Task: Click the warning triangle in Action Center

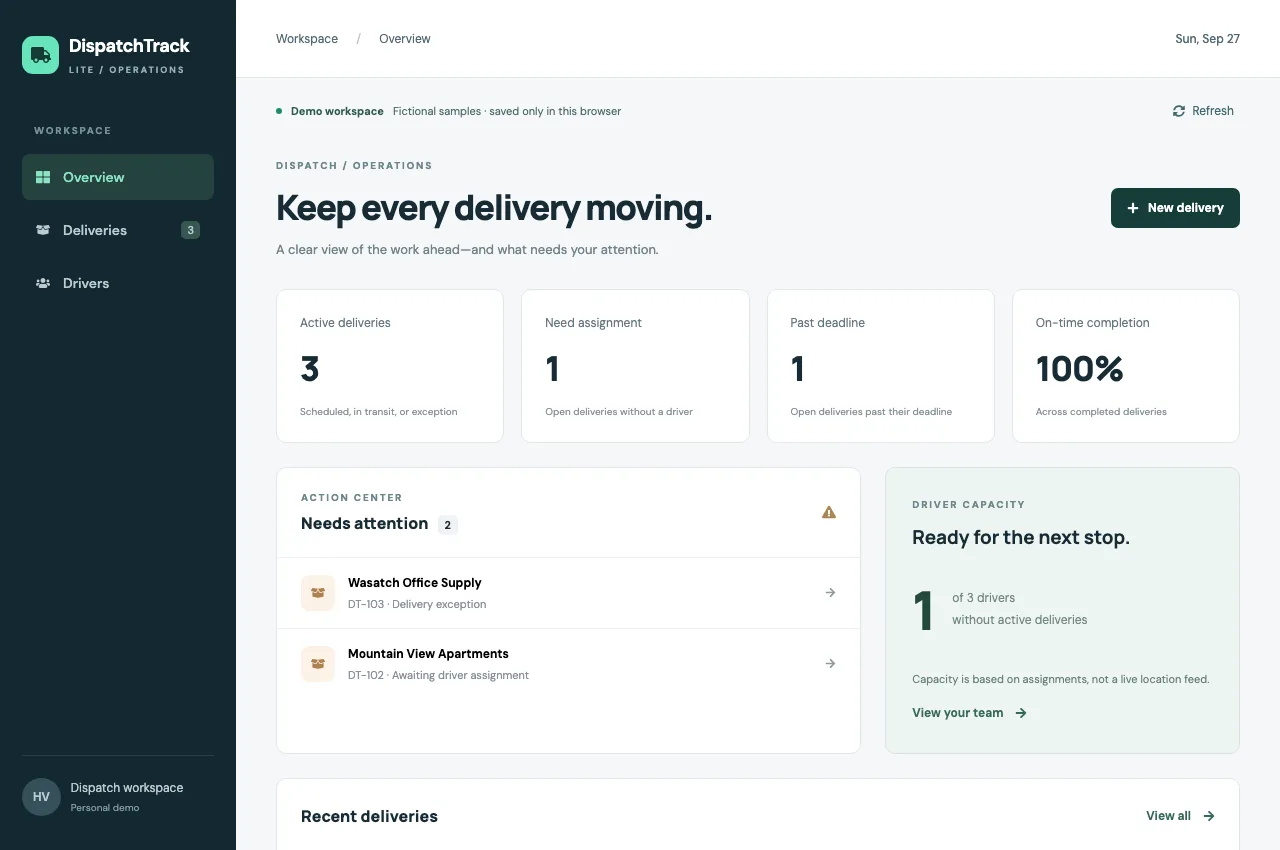Action: [x=829, y=512]
